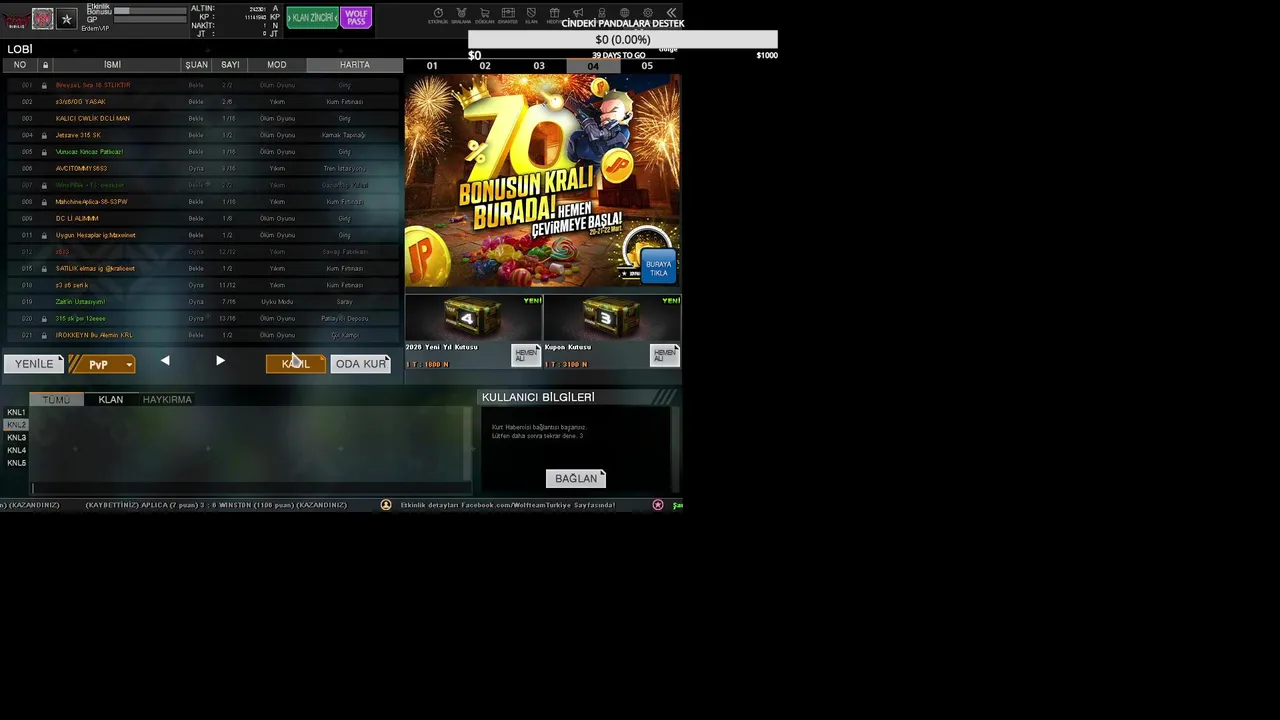
Task: Select channel KNL4
Action: 16,450
